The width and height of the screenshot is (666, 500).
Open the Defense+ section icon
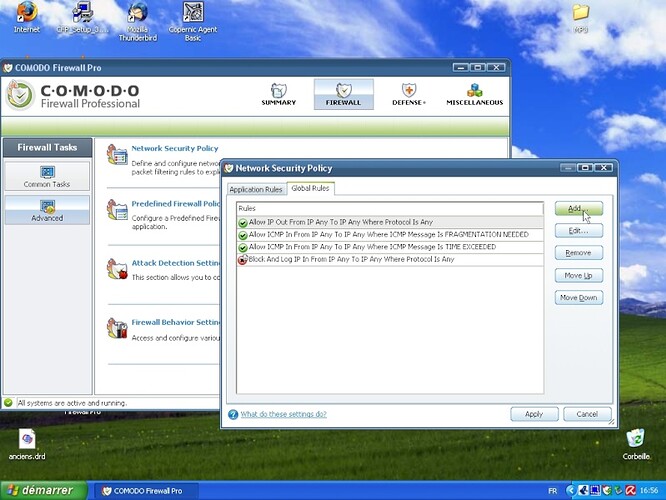[409, 94]
